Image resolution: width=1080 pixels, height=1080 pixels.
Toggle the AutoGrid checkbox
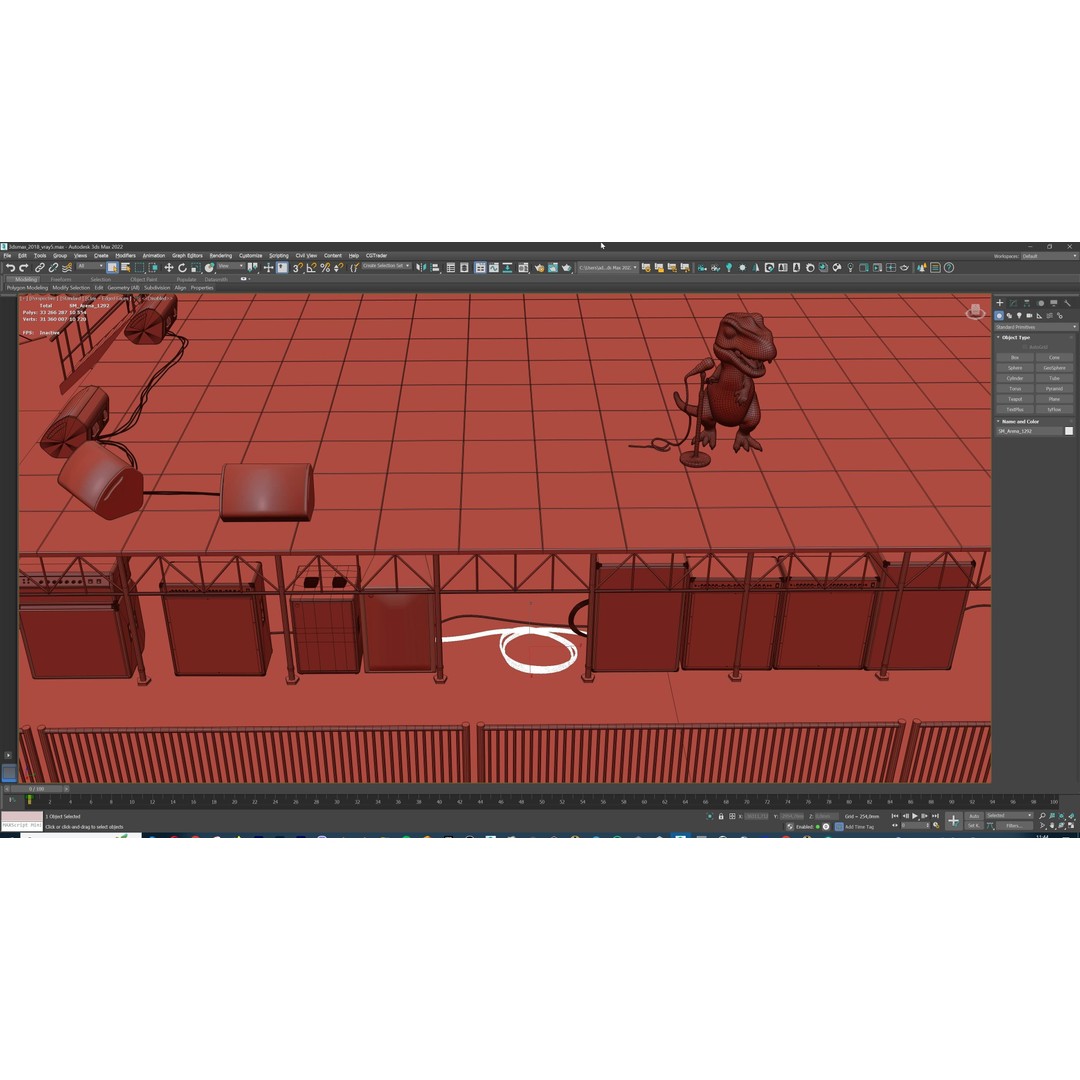pos(1025,347)
